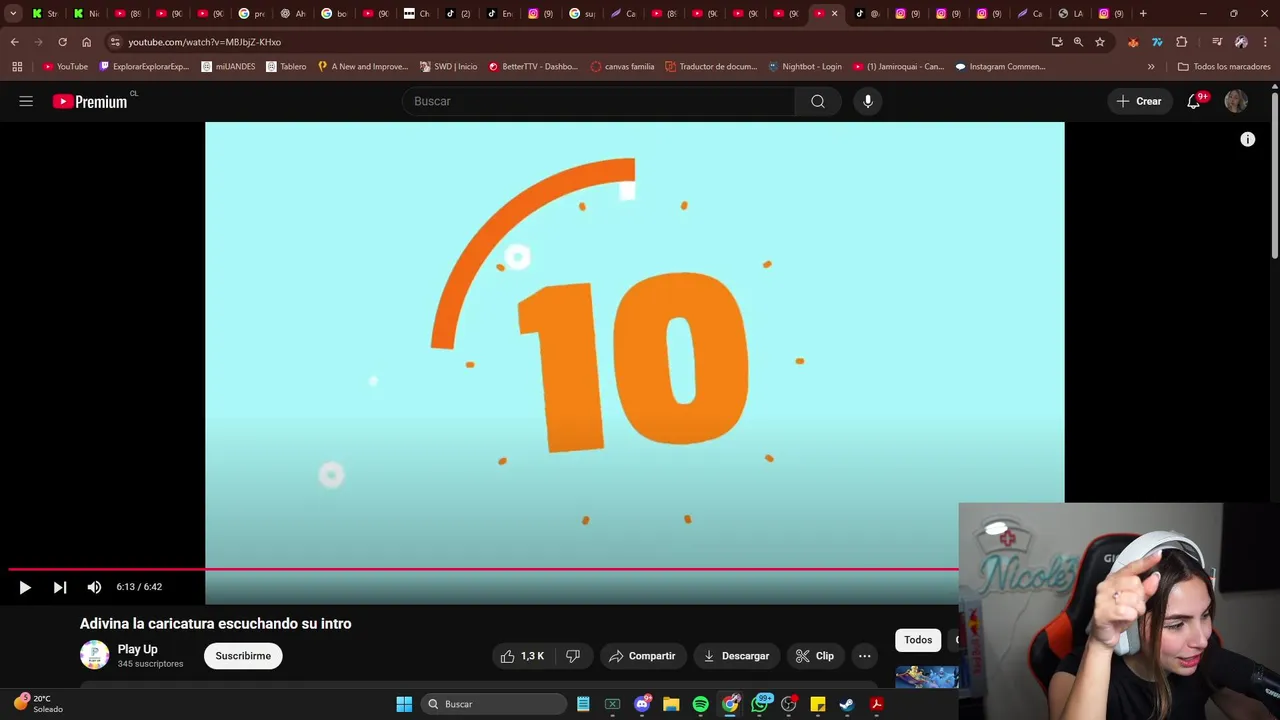Open the YouTube account avatar menu
Image resolution: width=1280 pixels, height=720 pixels.
(x=1236, y=101)
